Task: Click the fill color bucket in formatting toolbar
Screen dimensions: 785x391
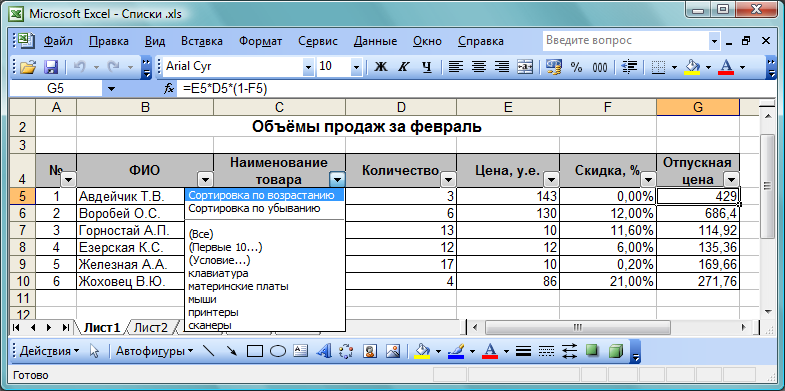Action: [693, 67]
